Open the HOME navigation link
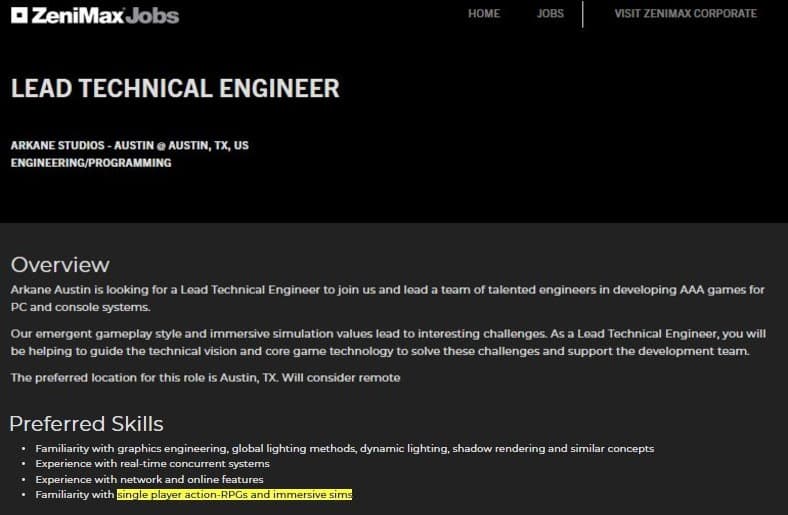788x515 pixels. 484,14
